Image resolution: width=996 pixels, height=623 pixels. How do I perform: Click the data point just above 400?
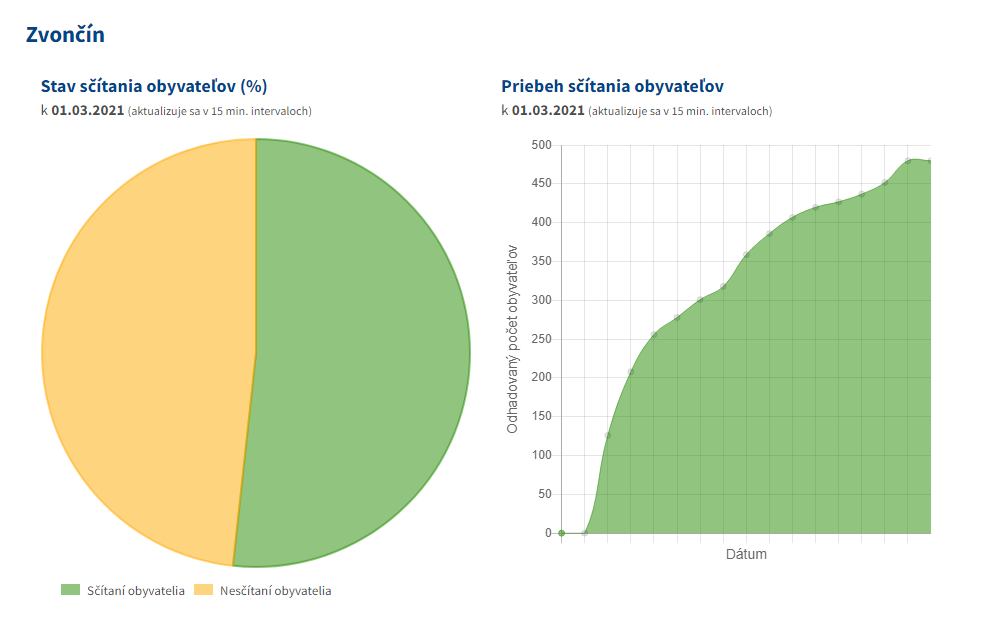coord(793,218)
